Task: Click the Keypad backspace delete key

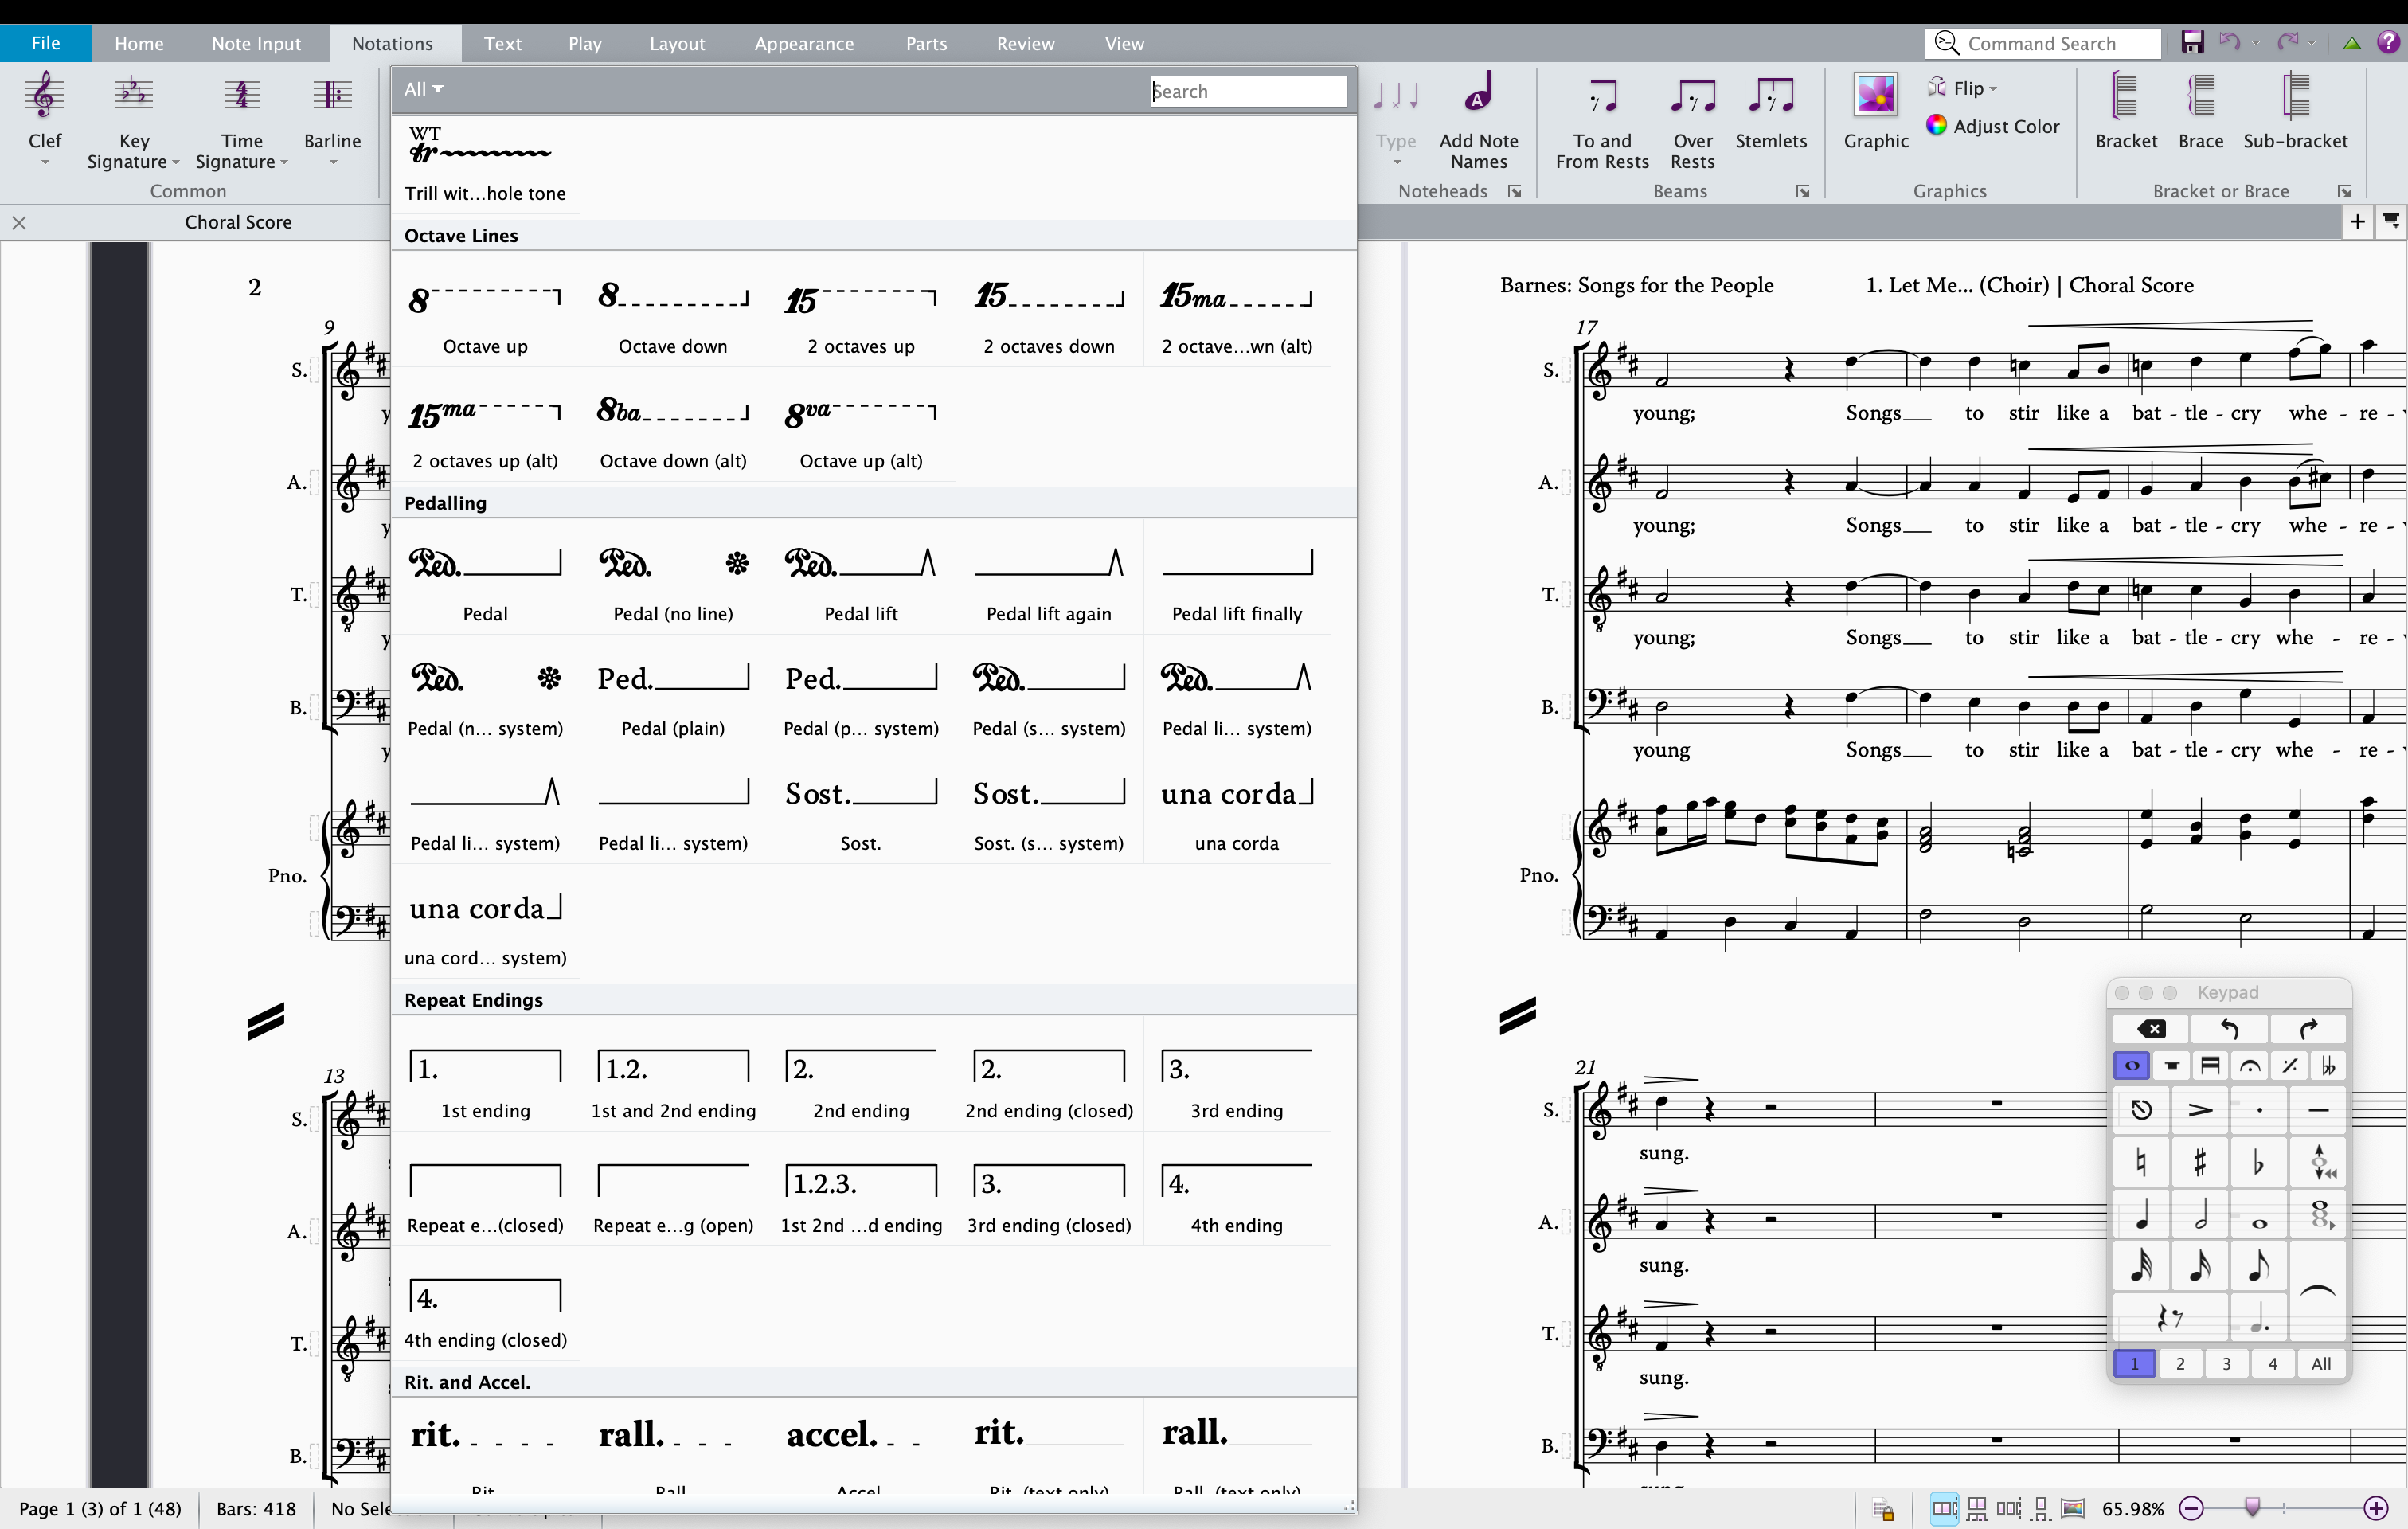Action: point(2151,1028)
